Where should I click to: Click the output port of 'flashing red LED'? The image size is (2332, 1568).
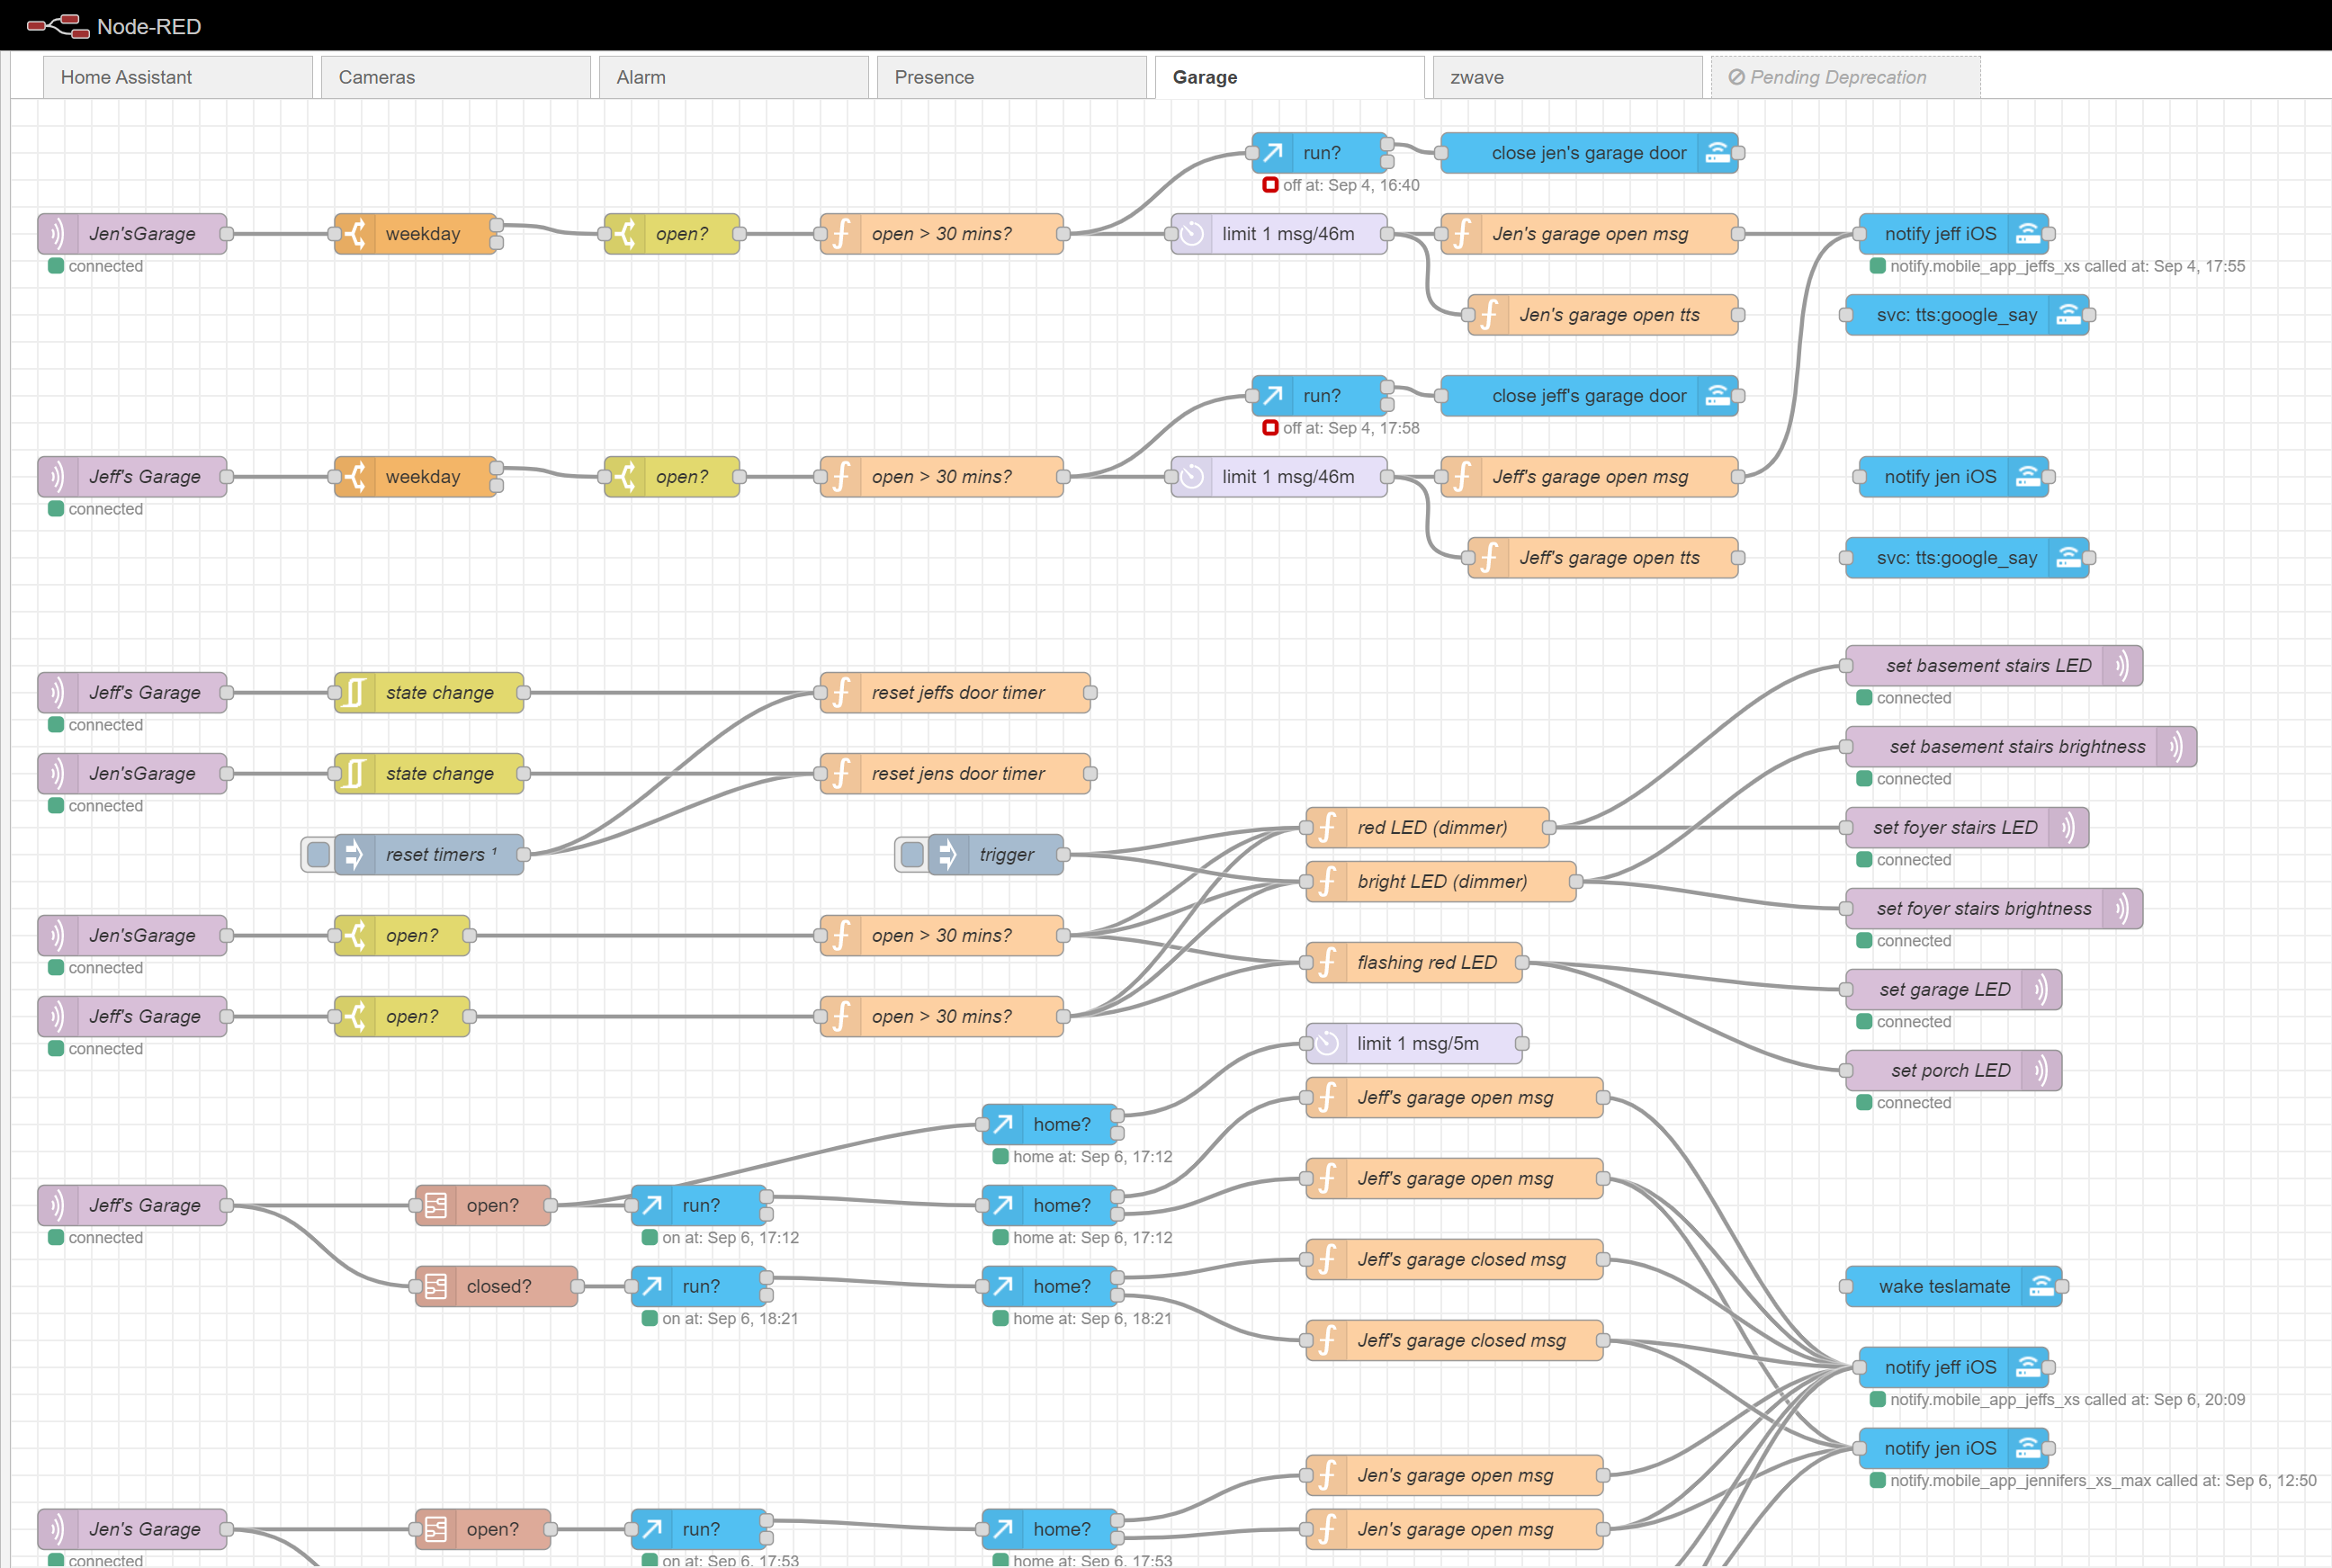point(1521,962)
